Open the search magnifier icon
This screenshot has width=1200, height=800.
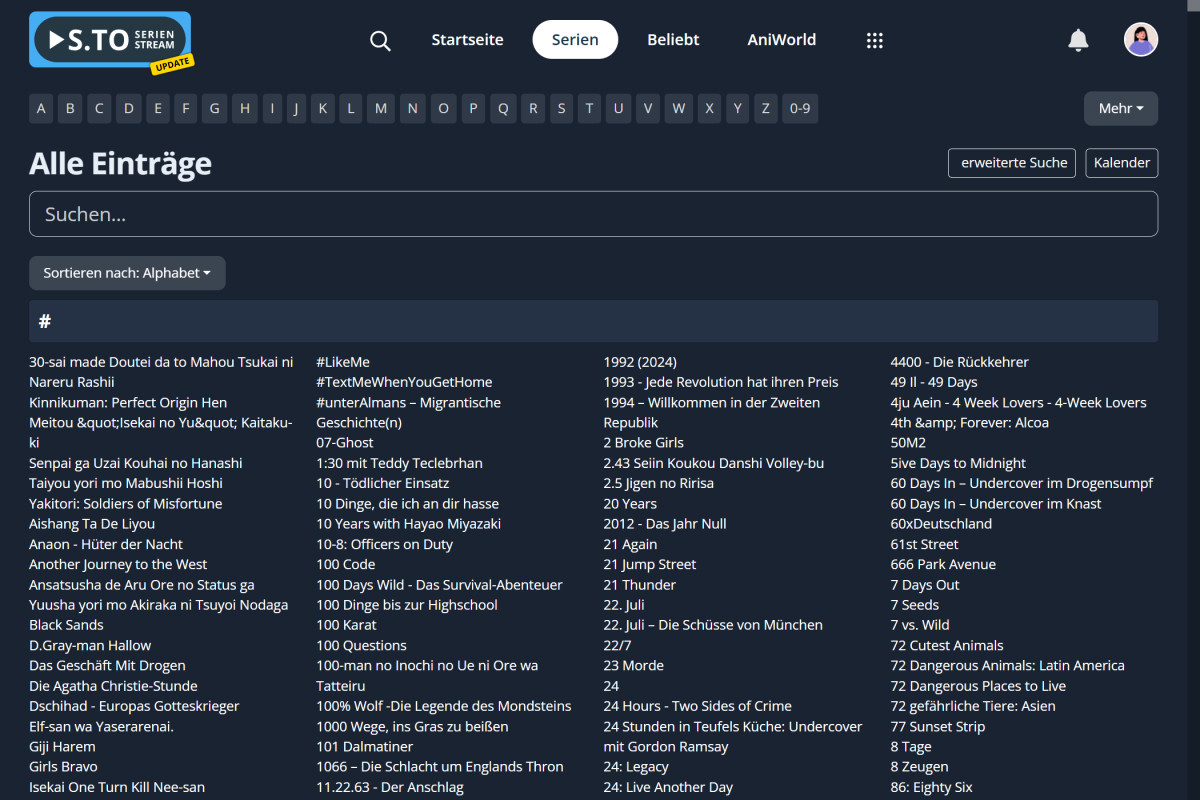380,40
